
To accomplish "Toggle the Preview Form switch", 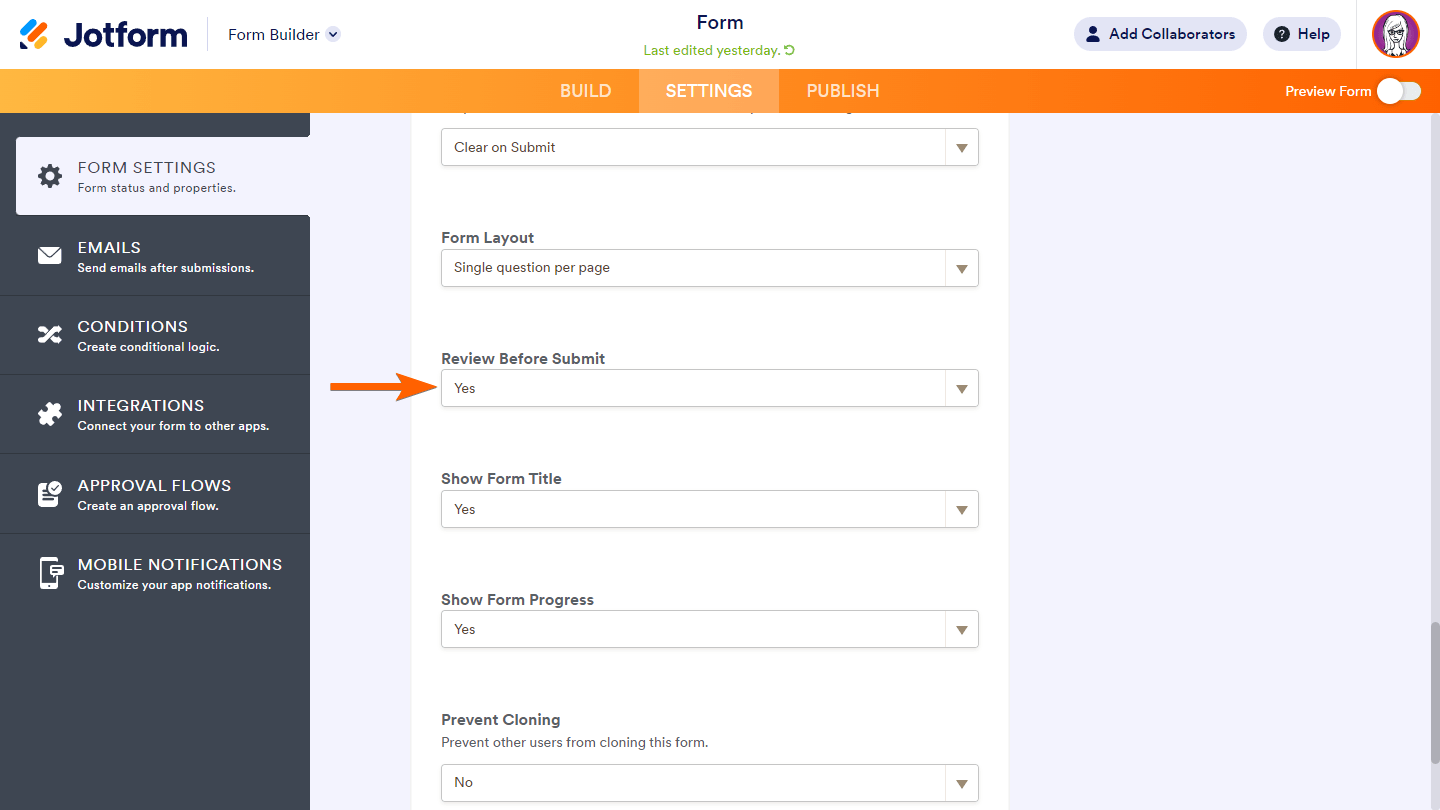I will click(1398, 91).
